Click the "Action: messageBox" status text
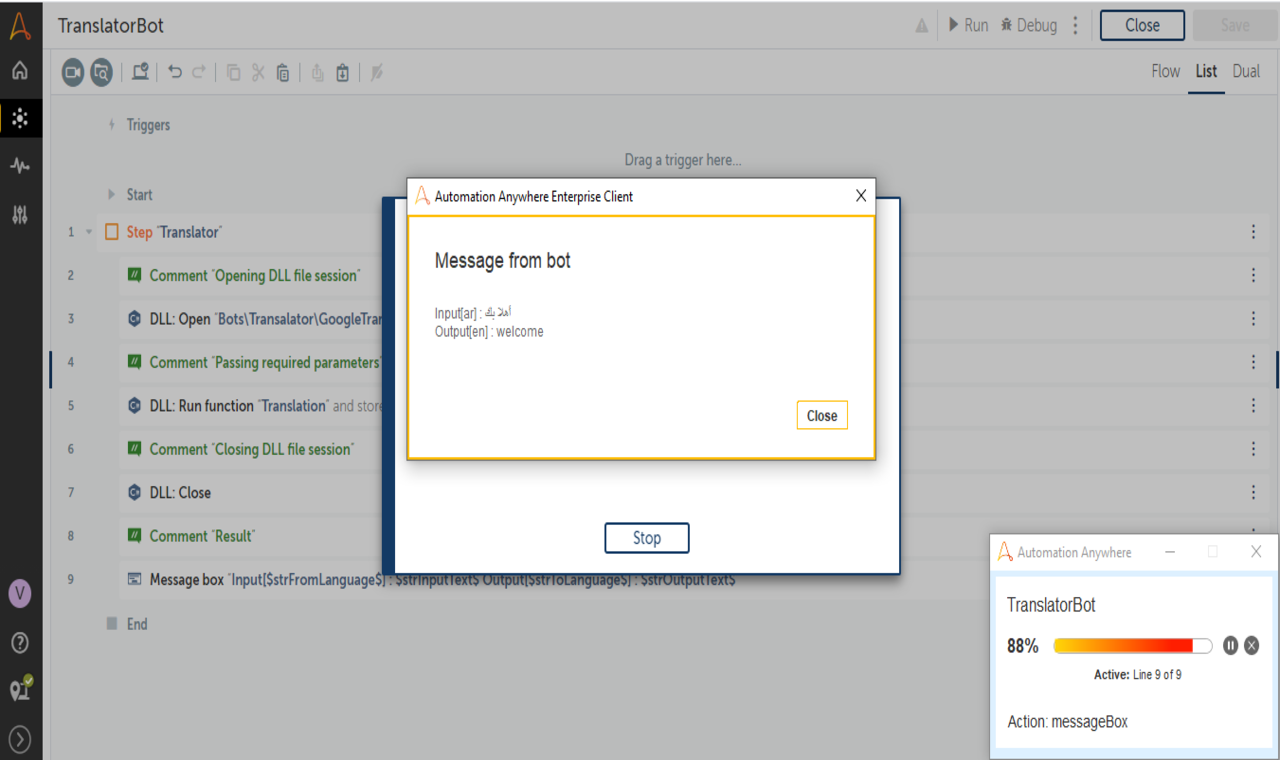This screenshot has width=1280, height=760. coord(1068,722)
